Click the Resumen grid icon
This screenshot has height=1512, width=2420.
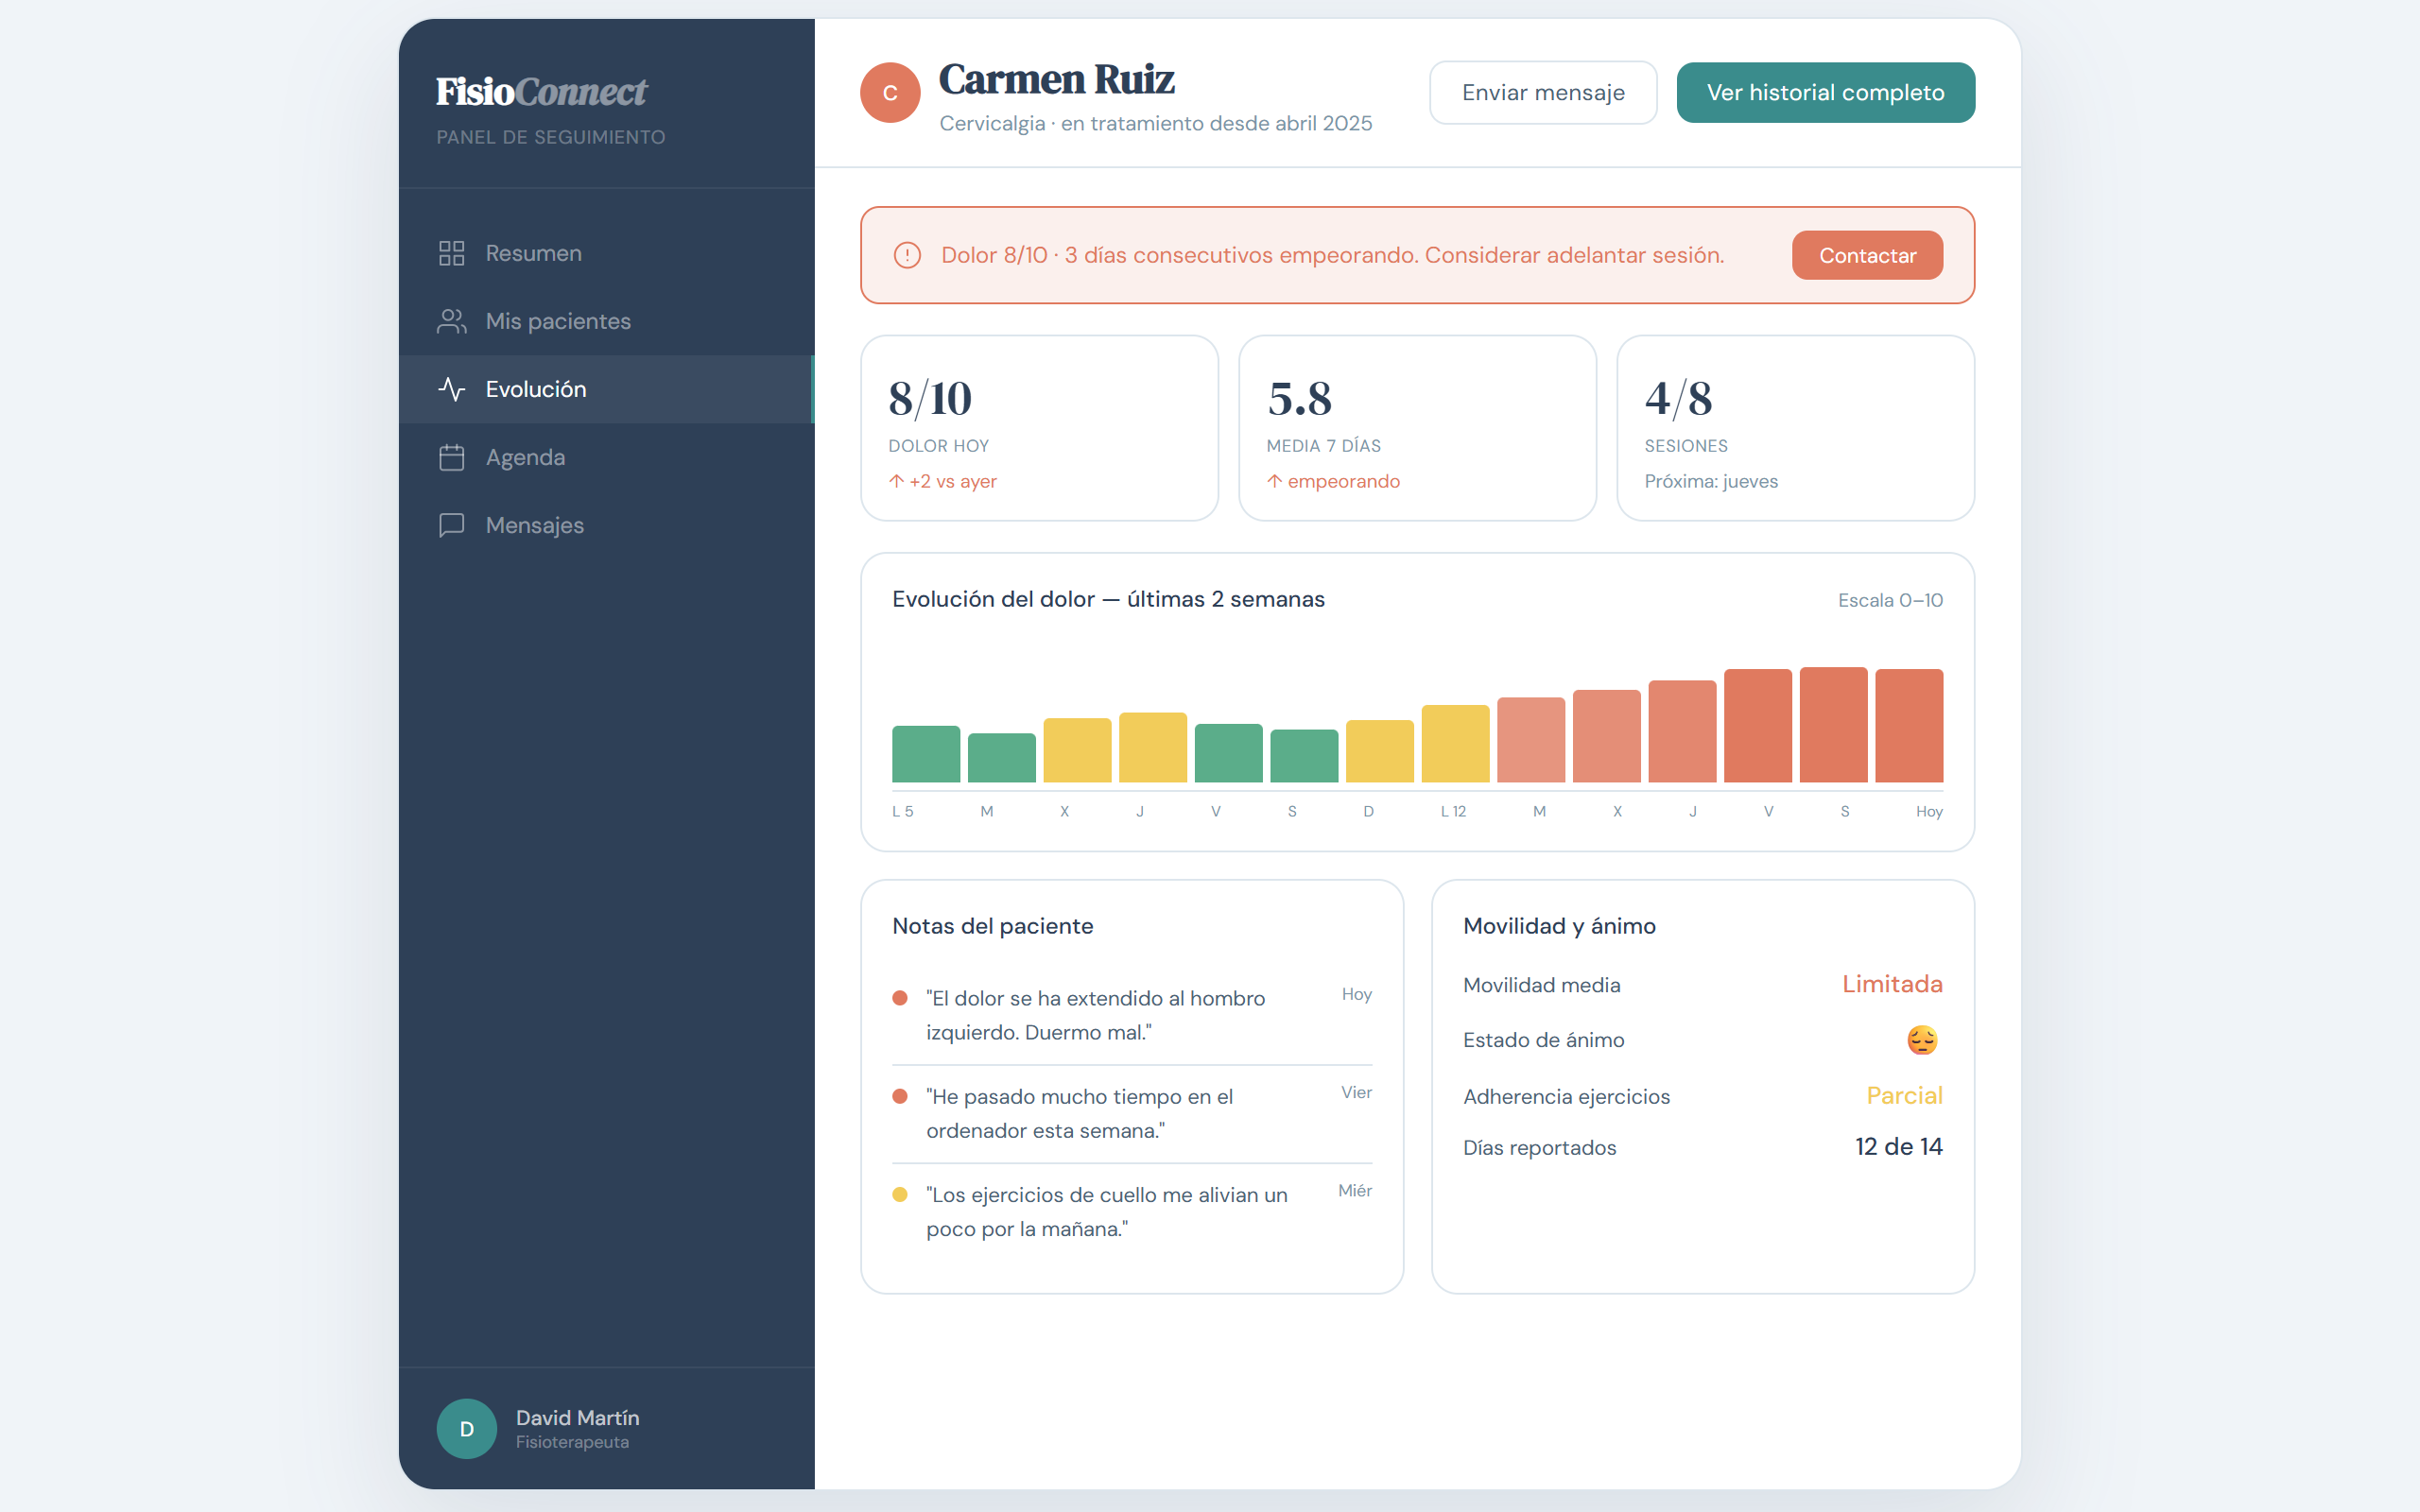(451, 253)
